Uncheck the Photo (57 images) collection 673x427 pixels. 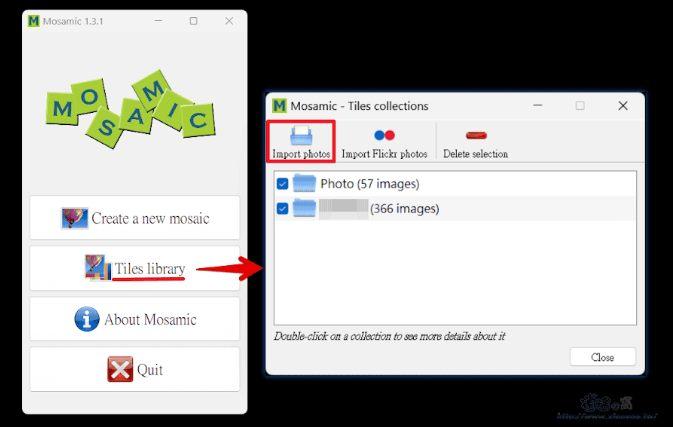point(282,184)
